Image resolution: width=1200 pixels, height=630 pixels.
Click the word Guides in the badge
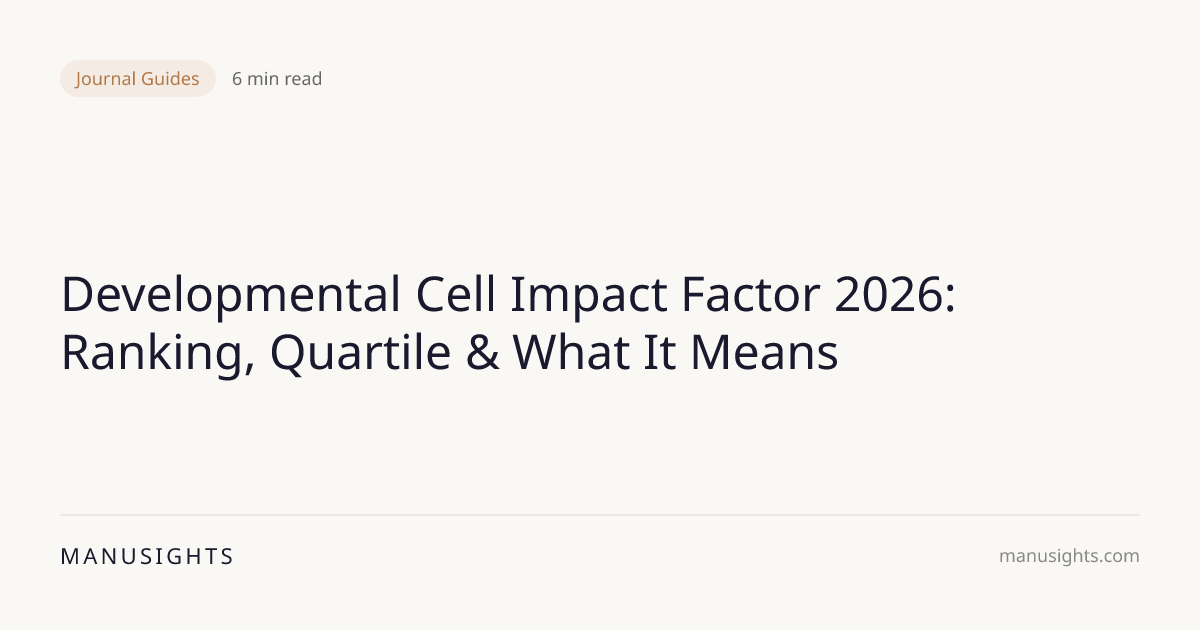pyautogui.click(x=169, y=79)
